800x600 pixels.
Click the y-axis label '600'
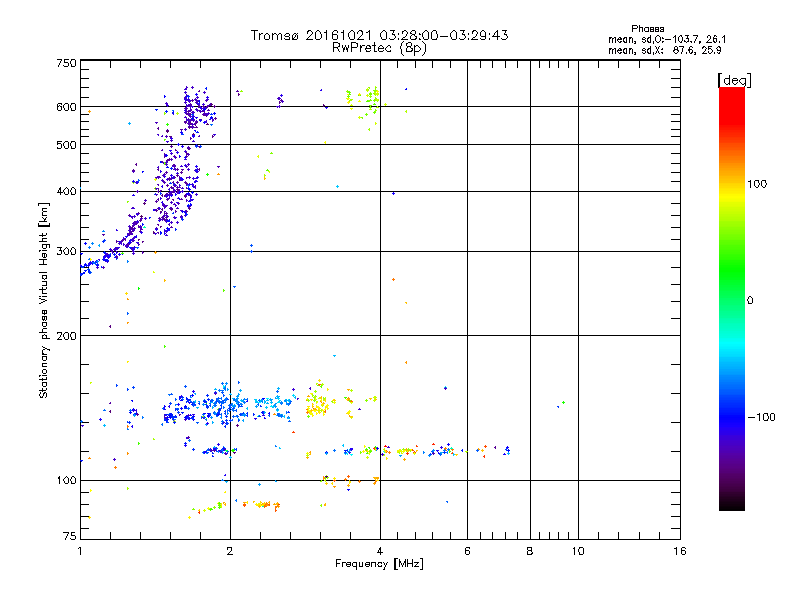[66, 107]
